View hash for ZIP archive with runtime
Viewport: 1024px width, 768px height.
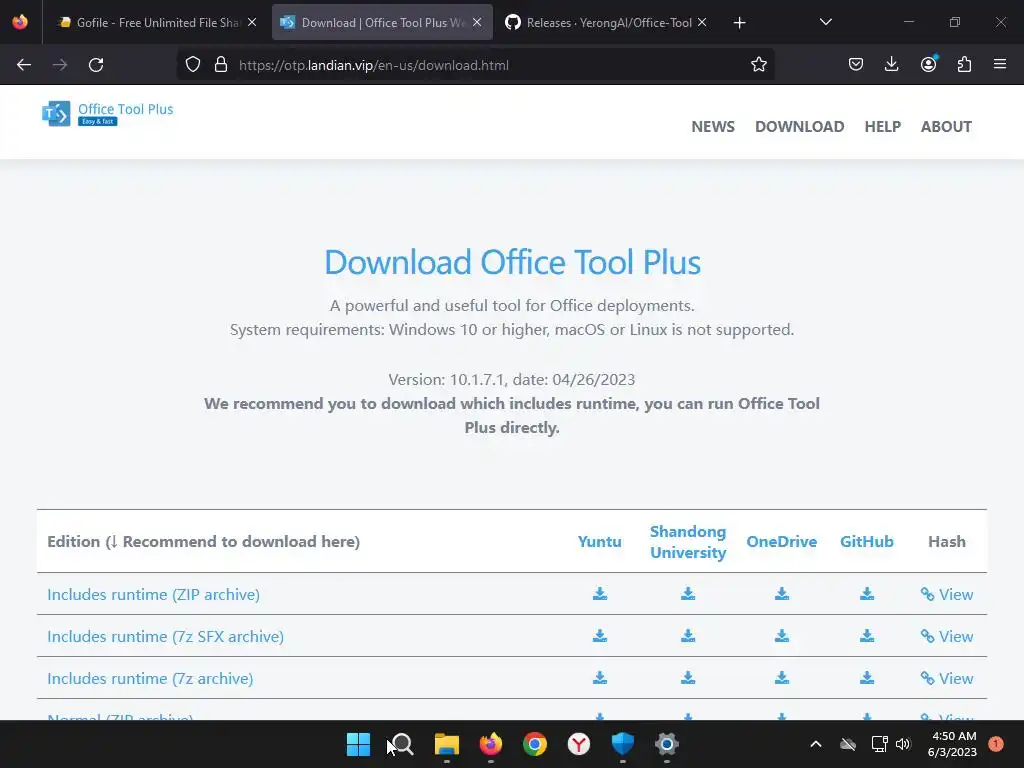[x=946, y=594]
